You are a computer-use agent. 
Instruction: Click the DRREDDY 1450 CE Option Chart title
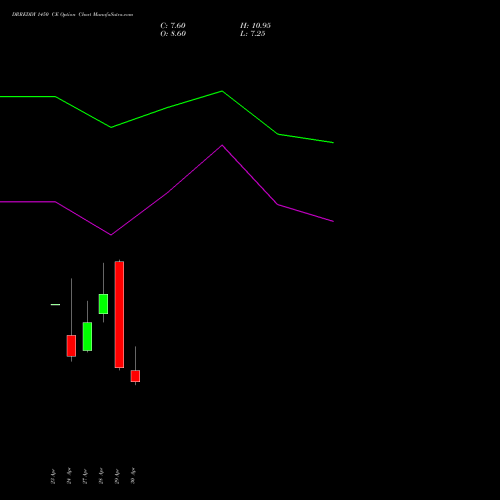[72, 15]
